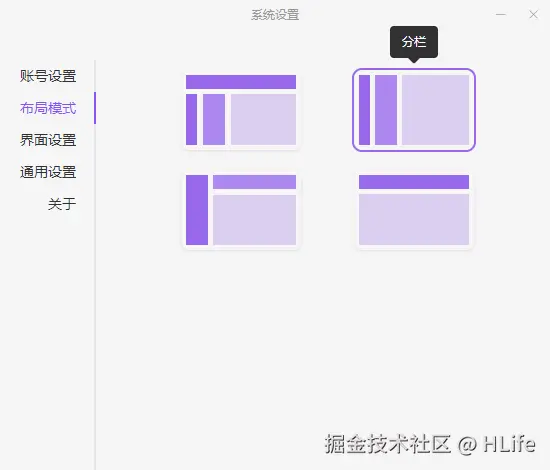Select the highlighted 分栏 column layout

pos(414,110)
